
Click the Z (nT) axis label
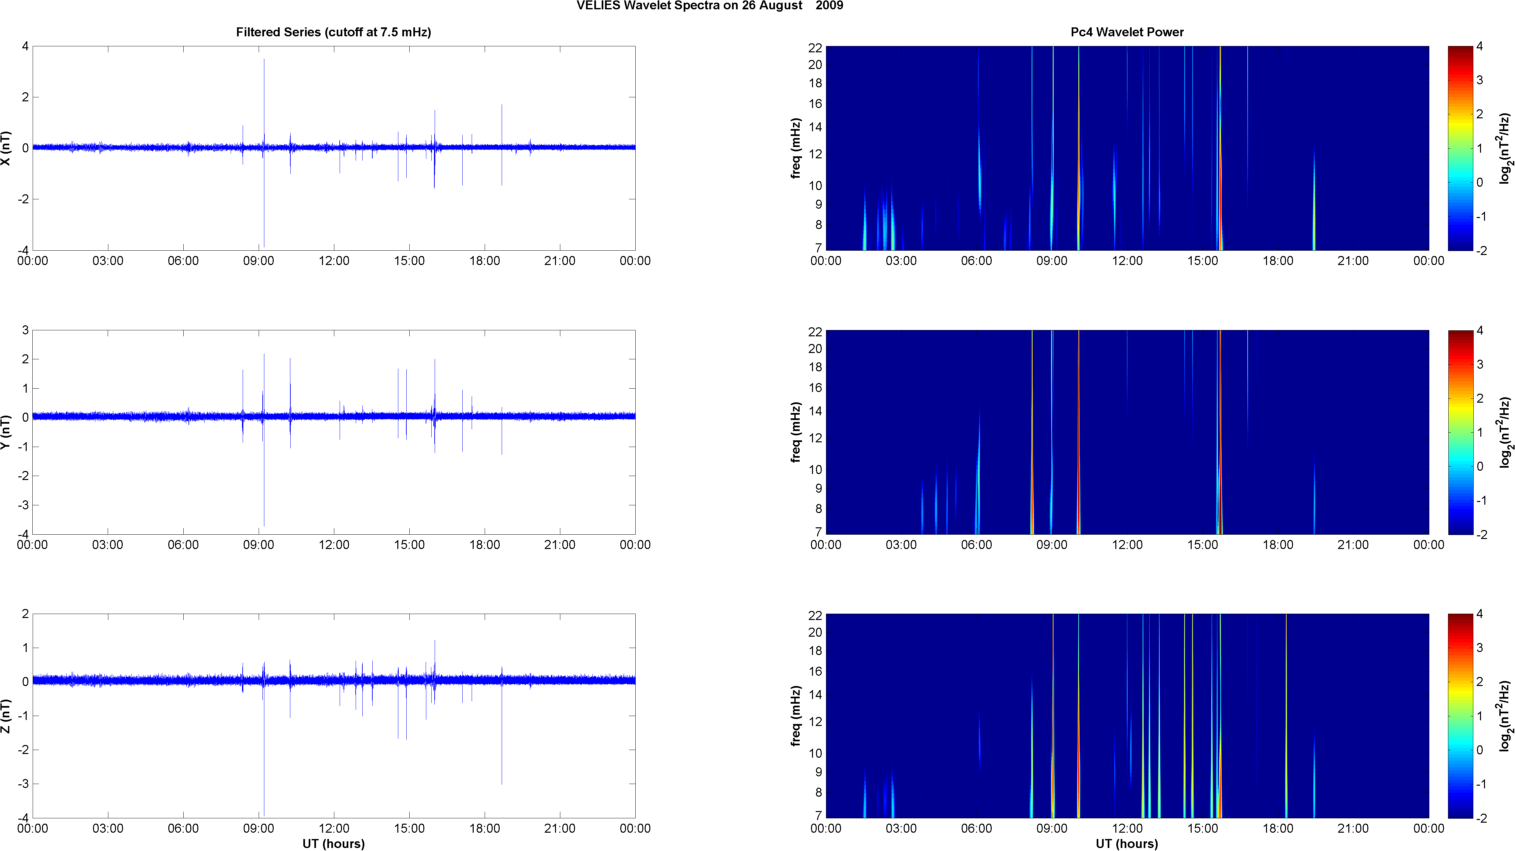tap(7, 716)
